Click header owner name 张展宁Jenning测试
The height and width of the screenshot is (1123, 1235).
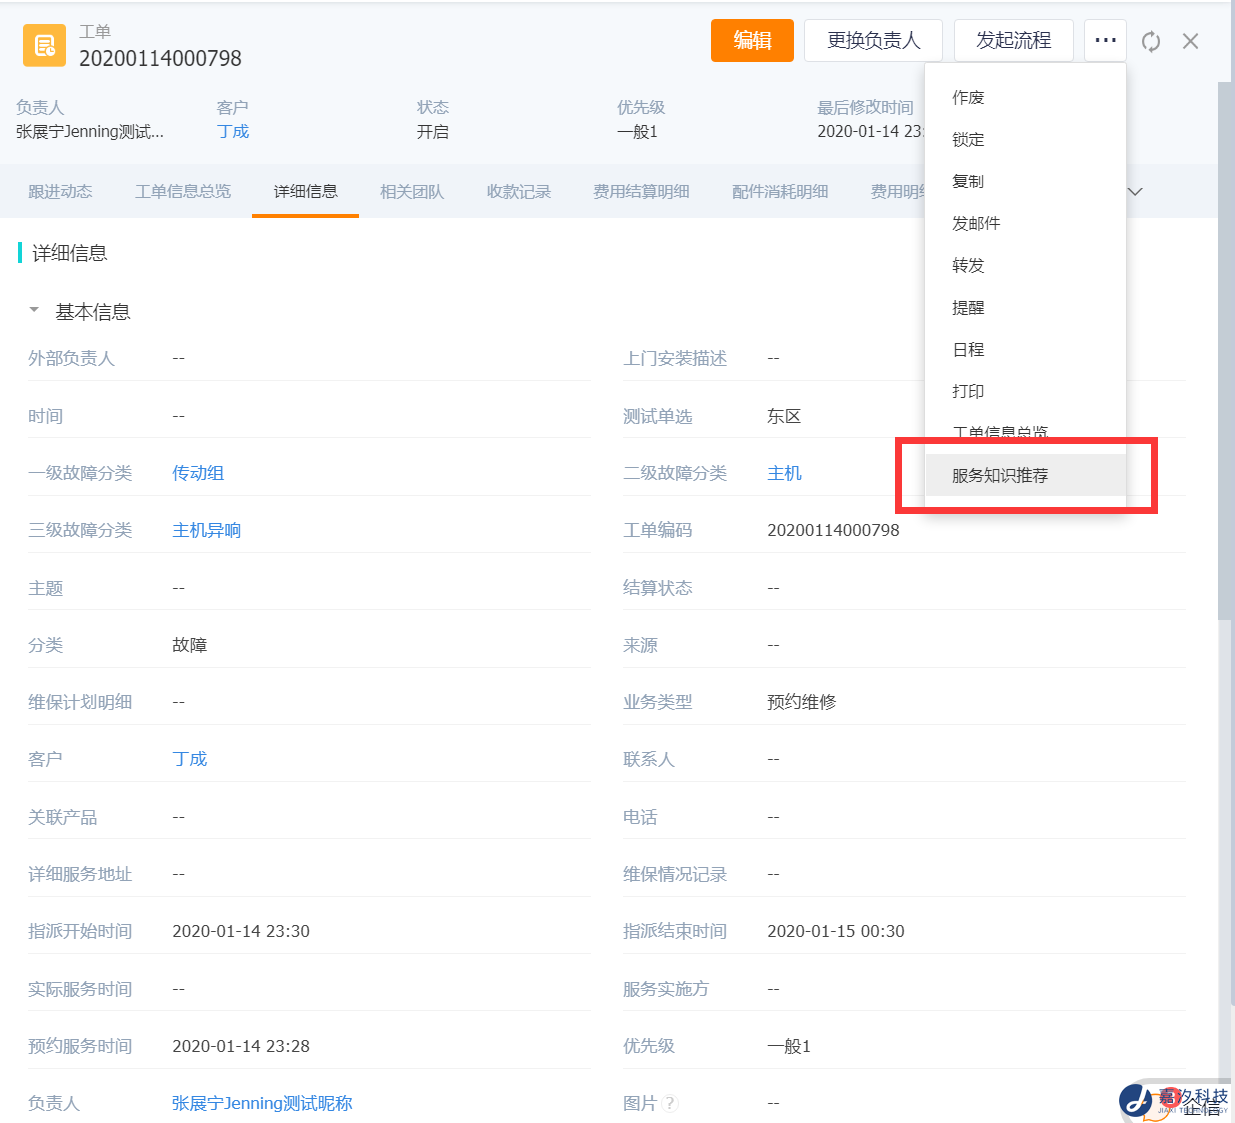point(89,131)
